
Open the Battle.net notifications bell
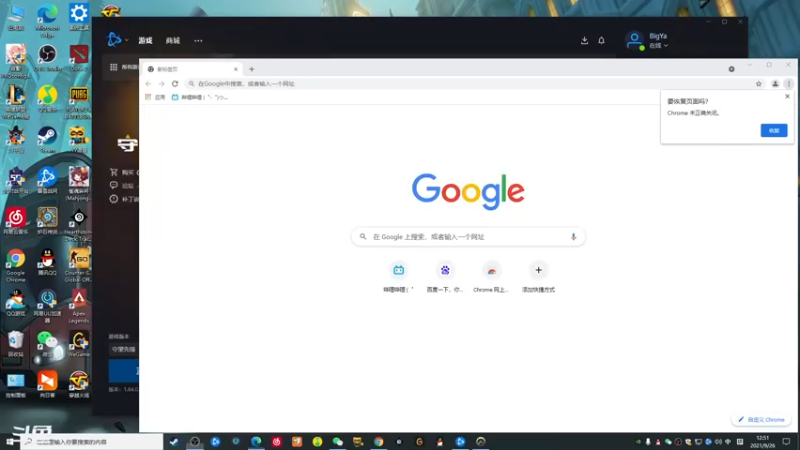click(602, 40)
